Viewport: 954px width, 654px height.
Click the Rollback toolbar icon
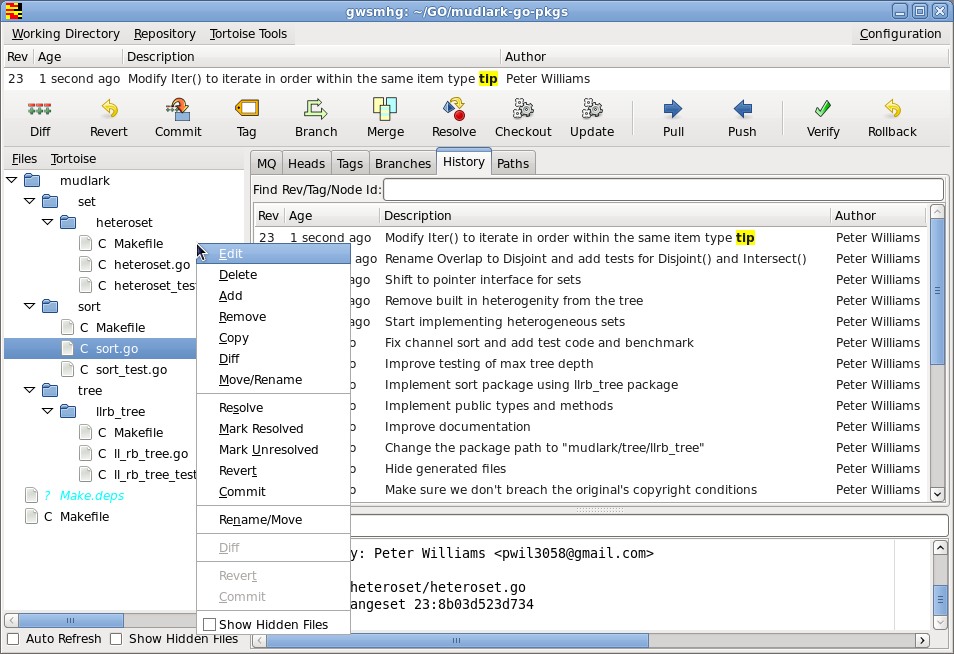pos(892,109)
